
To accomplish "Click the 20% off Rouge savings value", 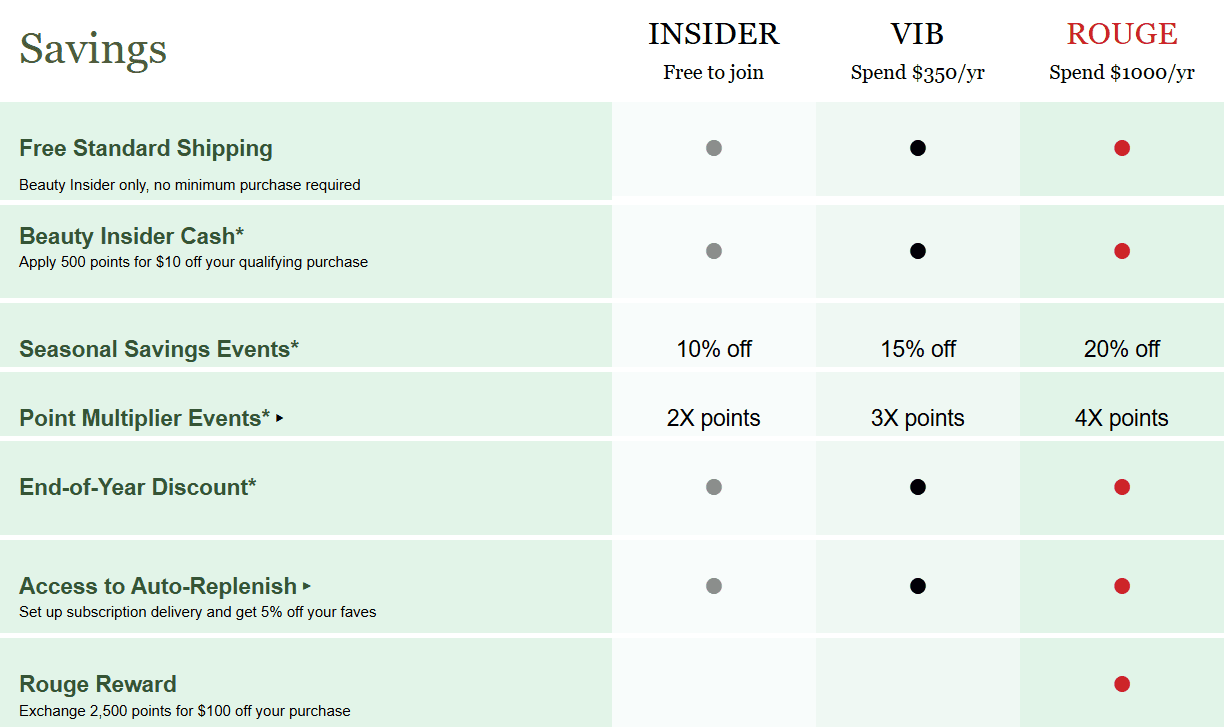I will pyautogui.click(x=1122, y=349).
